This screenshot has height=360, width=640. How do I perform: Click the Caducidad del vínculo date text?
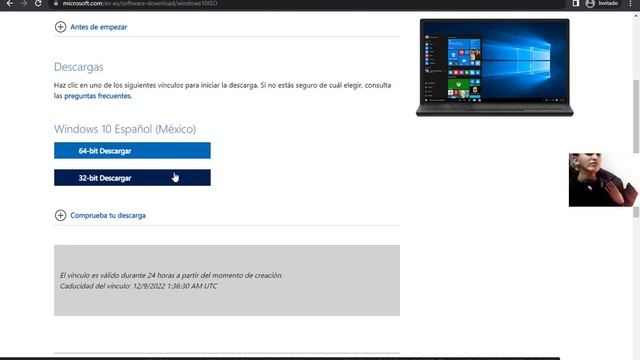click(x=139, y=286)
